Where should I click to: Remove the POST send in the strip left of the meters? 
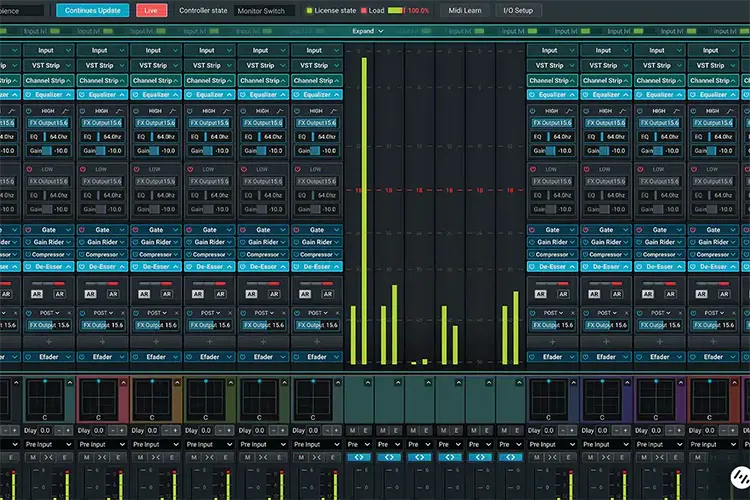point(337,313)
